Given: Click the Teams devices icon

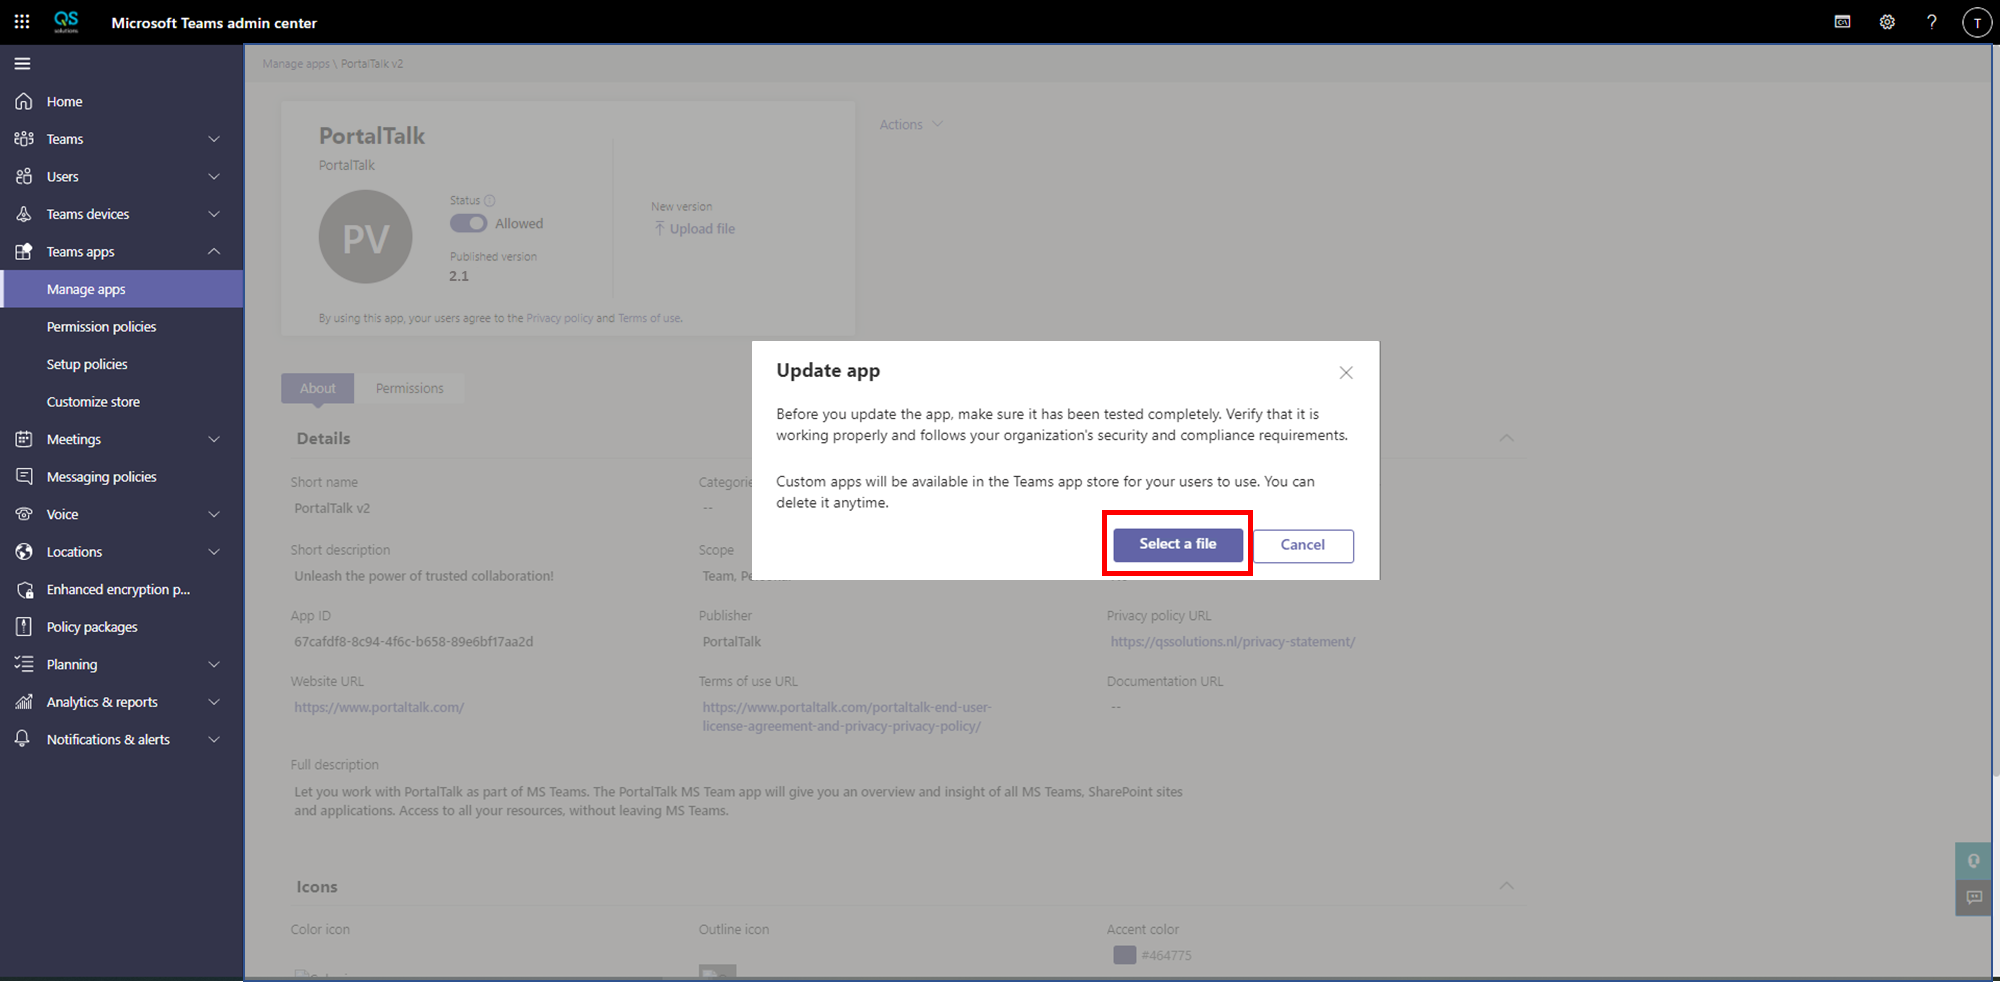Looking at the screenshot, I should (24, 214).
